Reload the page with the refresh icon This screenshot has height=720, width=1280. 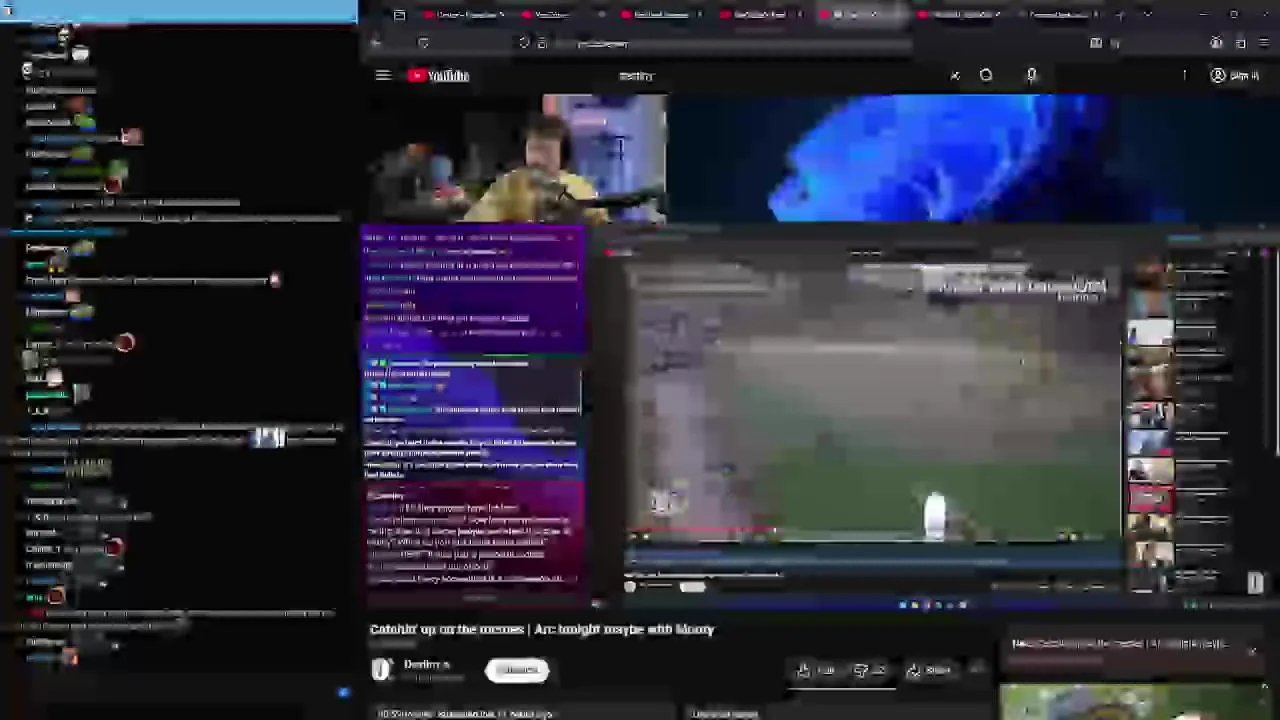coord(423,43)
